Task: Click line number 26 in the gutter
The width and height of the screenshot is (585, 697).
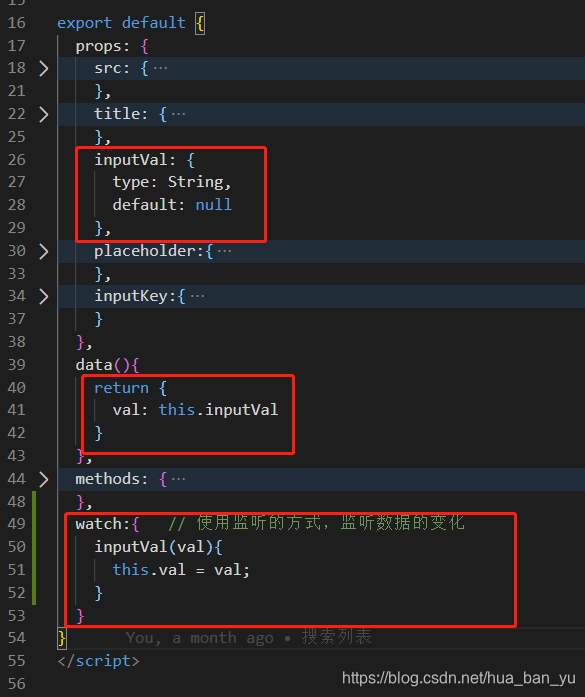Action: [x=16, y=160]
